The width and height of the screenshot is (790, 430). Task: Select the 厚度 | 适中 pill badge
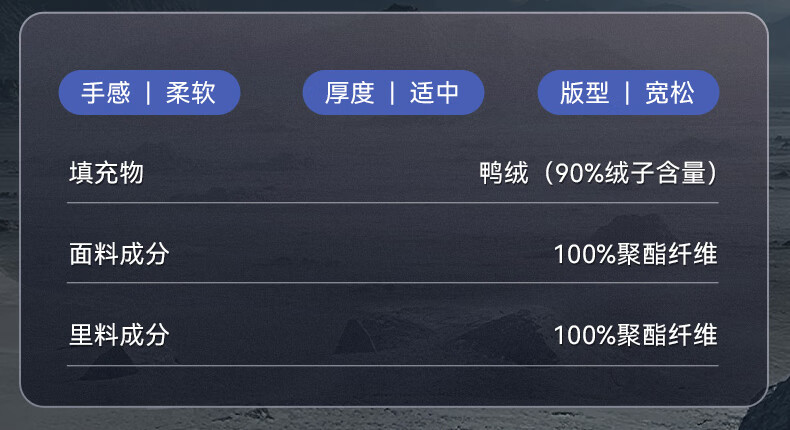click(x=393, y=93)
